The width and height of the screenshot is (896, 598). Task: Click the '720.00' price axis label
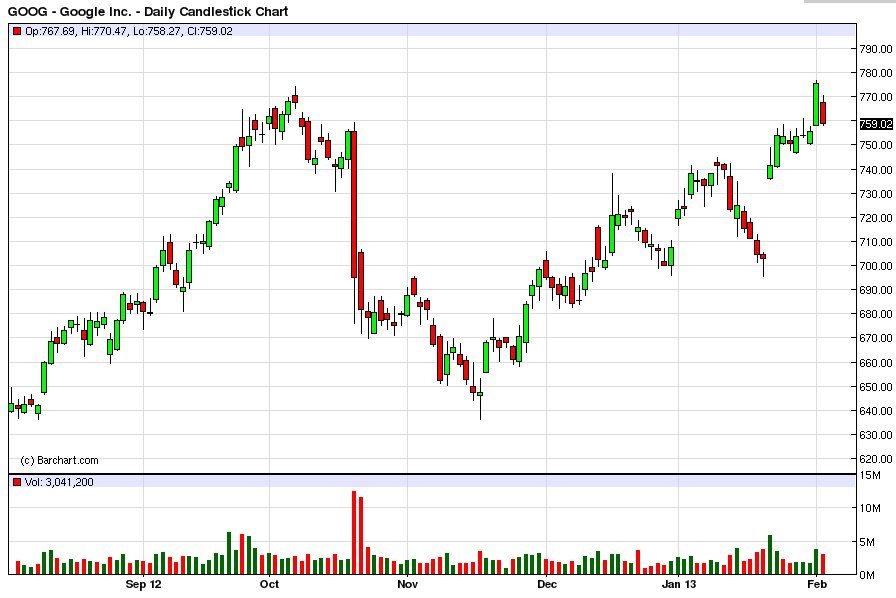point(875,218)
